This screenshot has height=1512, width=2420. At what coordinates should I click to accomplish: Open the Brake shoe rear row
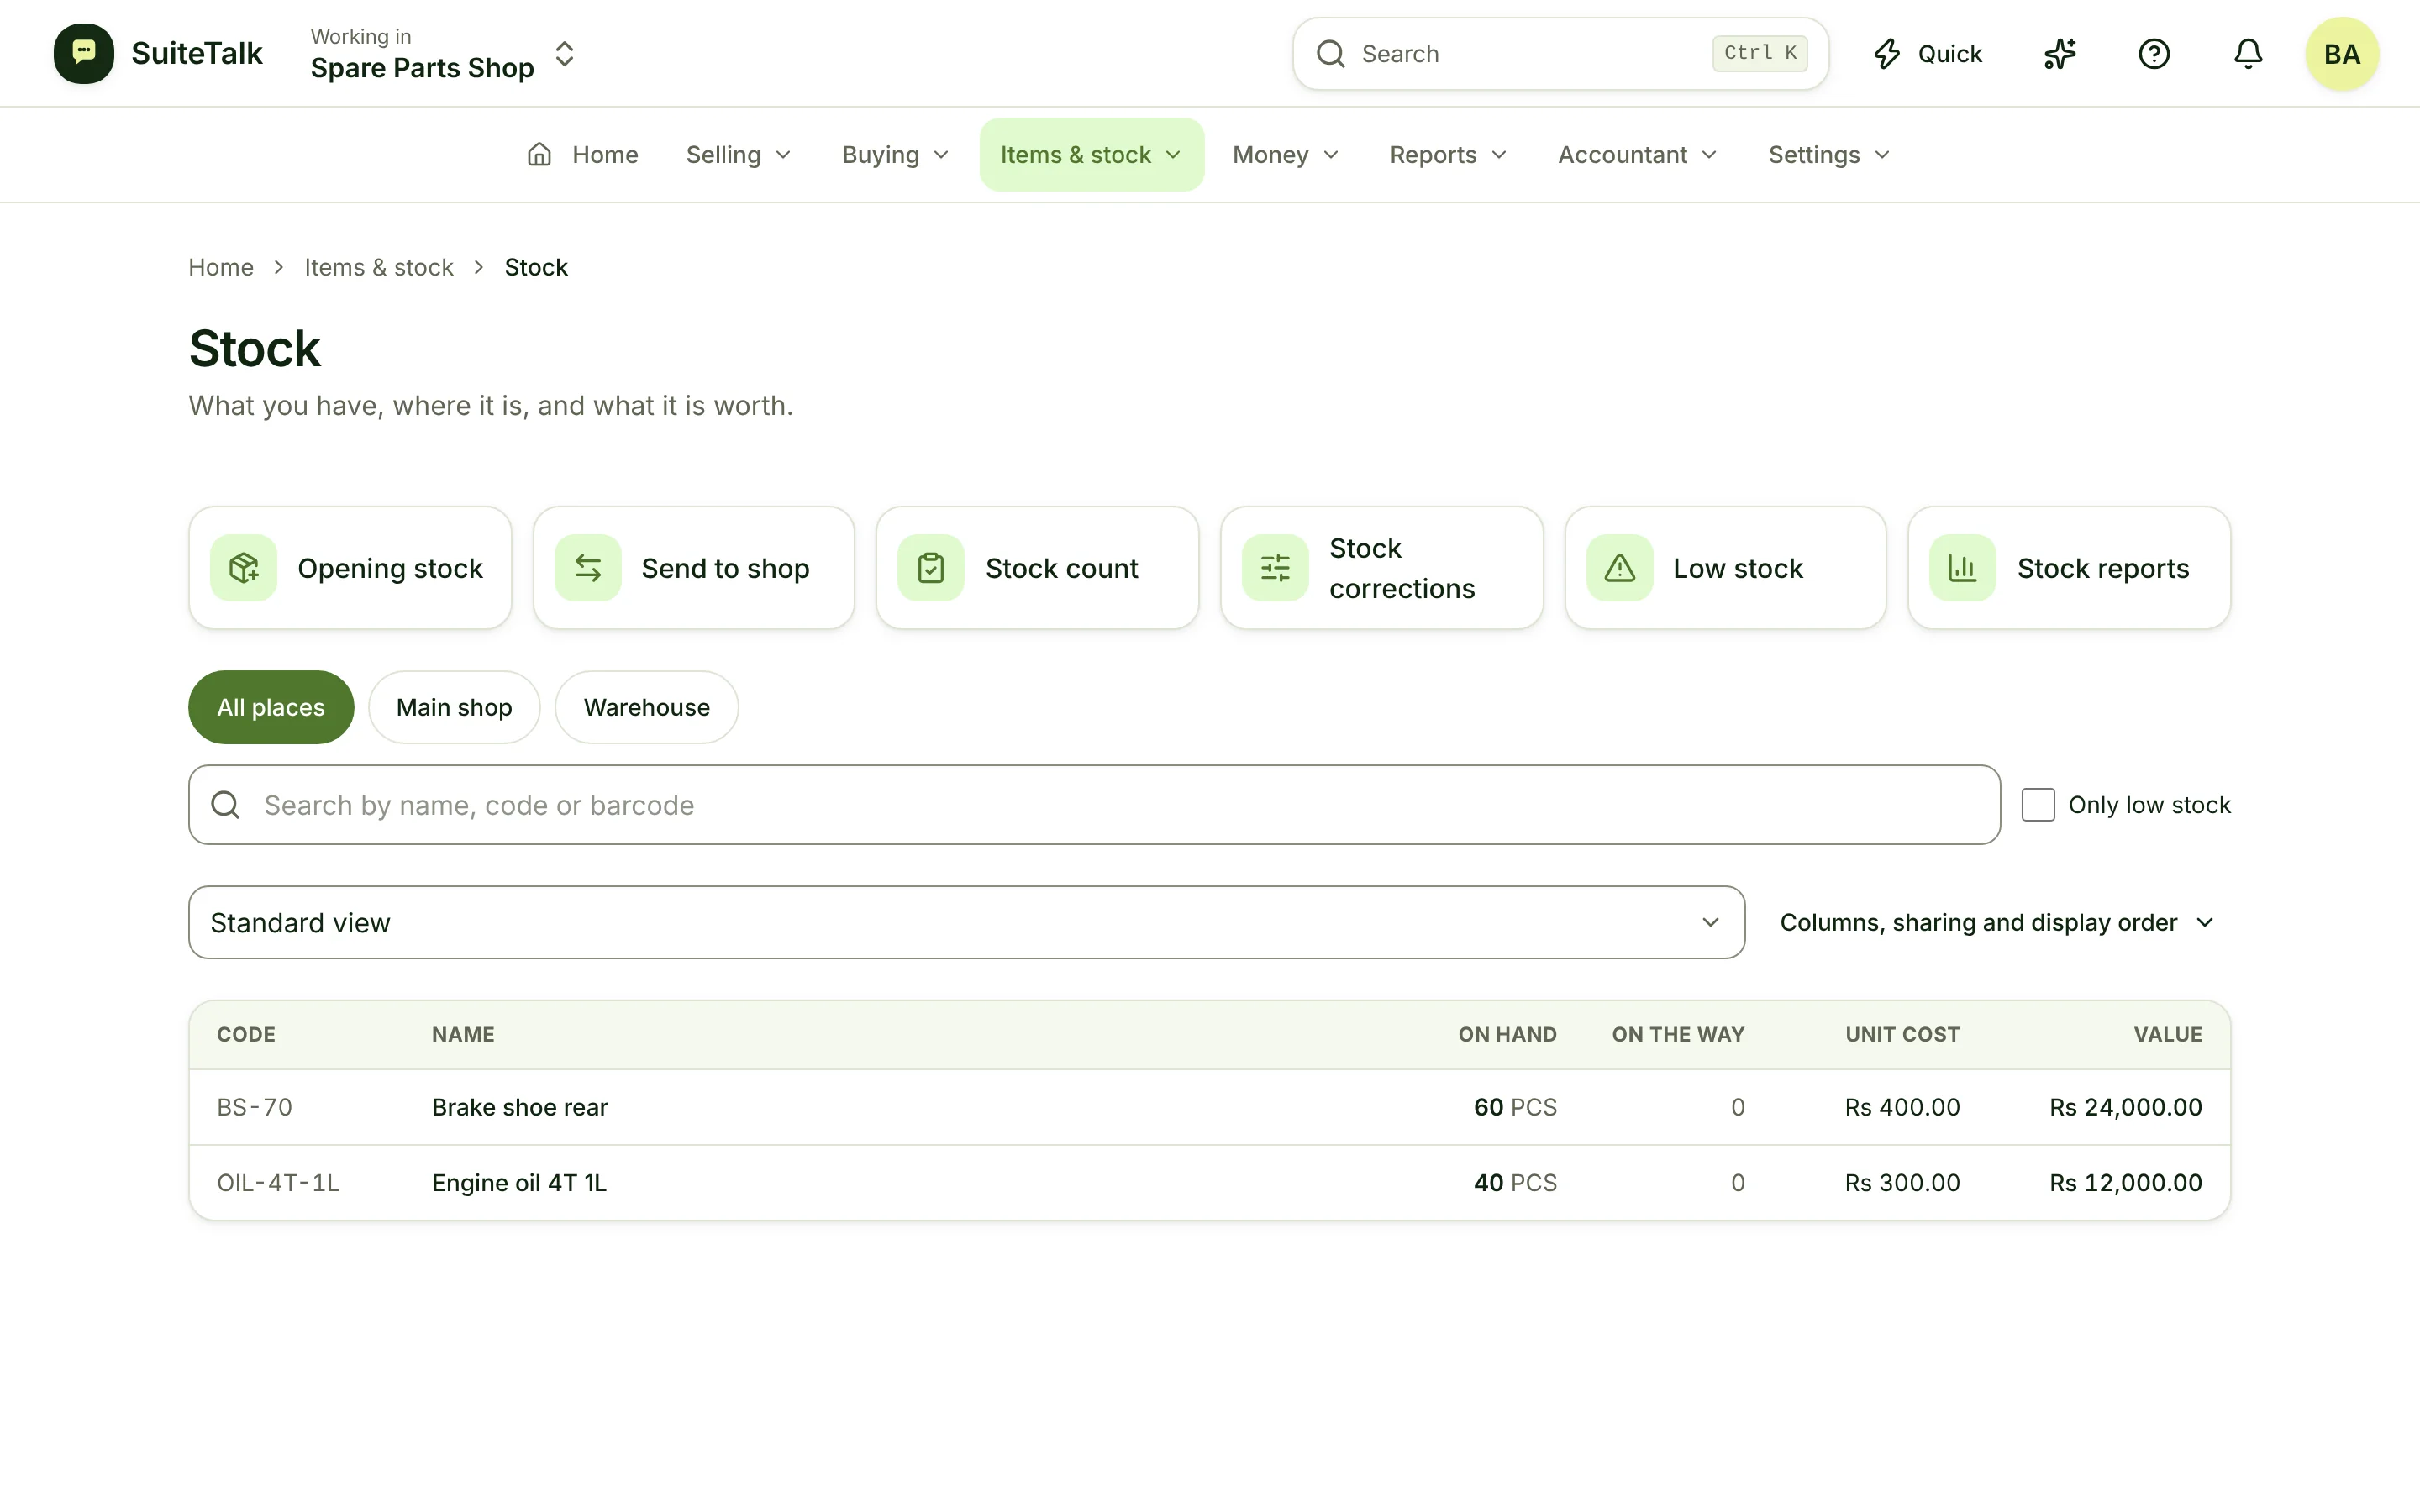[1210, 1107]
